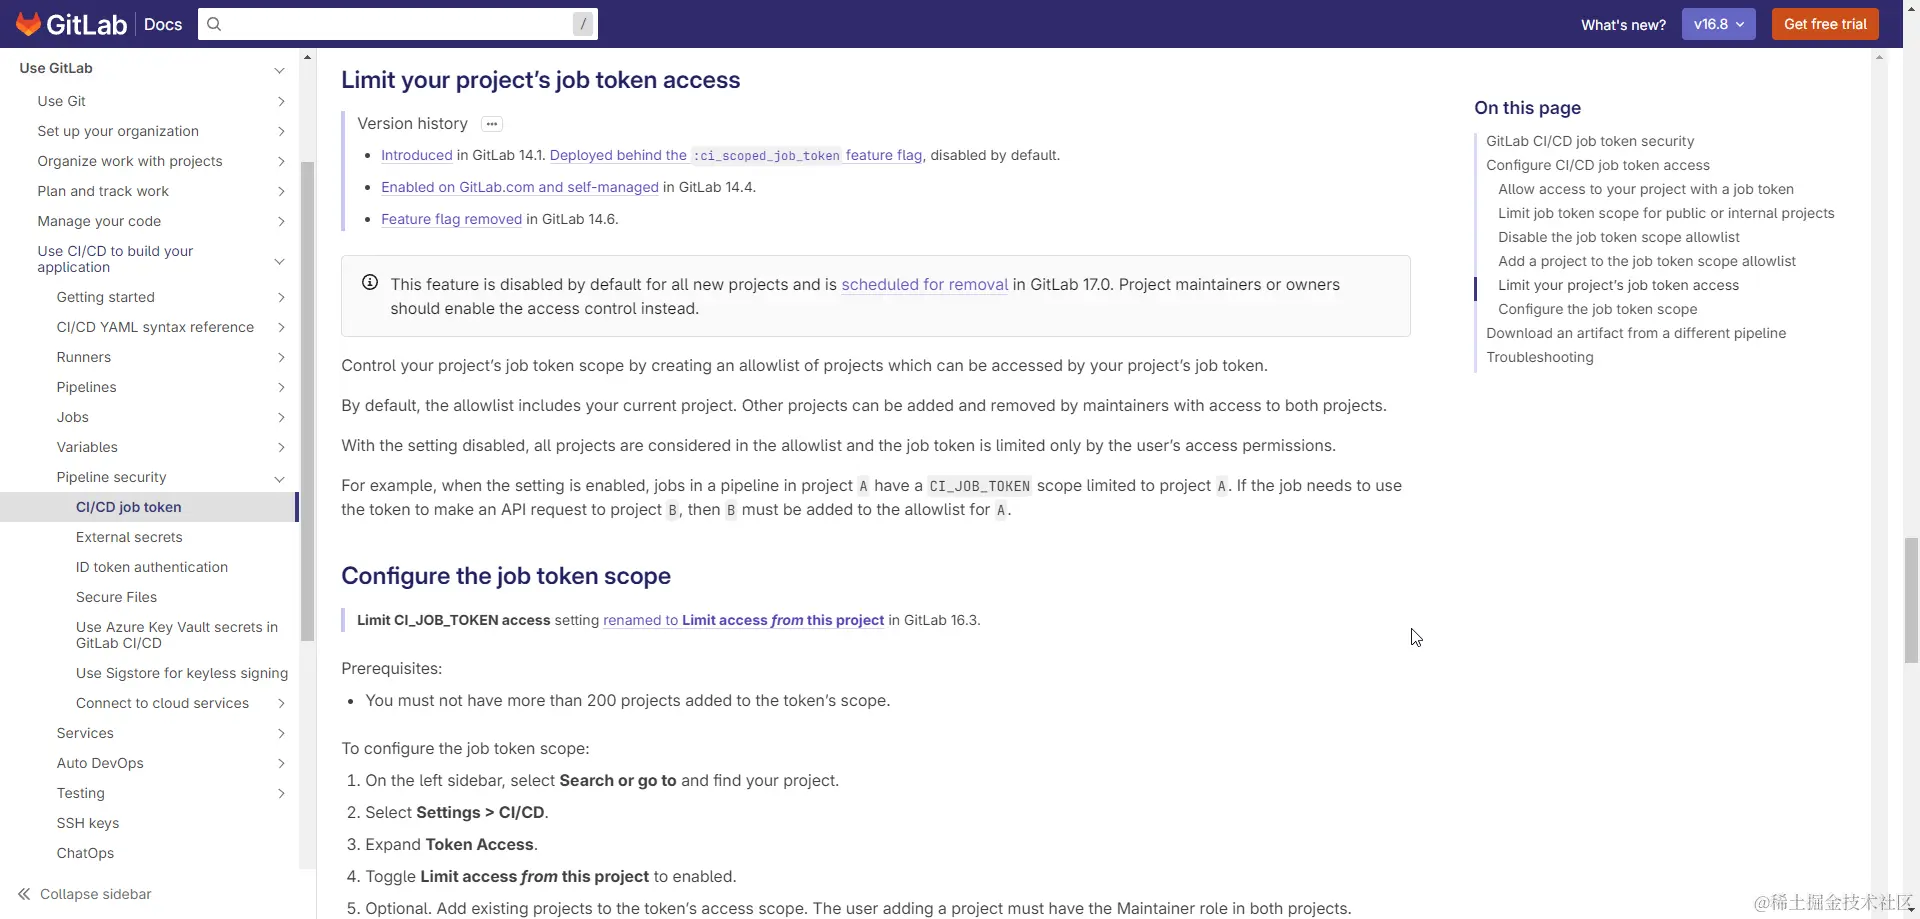
Task: Click the Get free trial button
Action: click(x=1824, y=24)
